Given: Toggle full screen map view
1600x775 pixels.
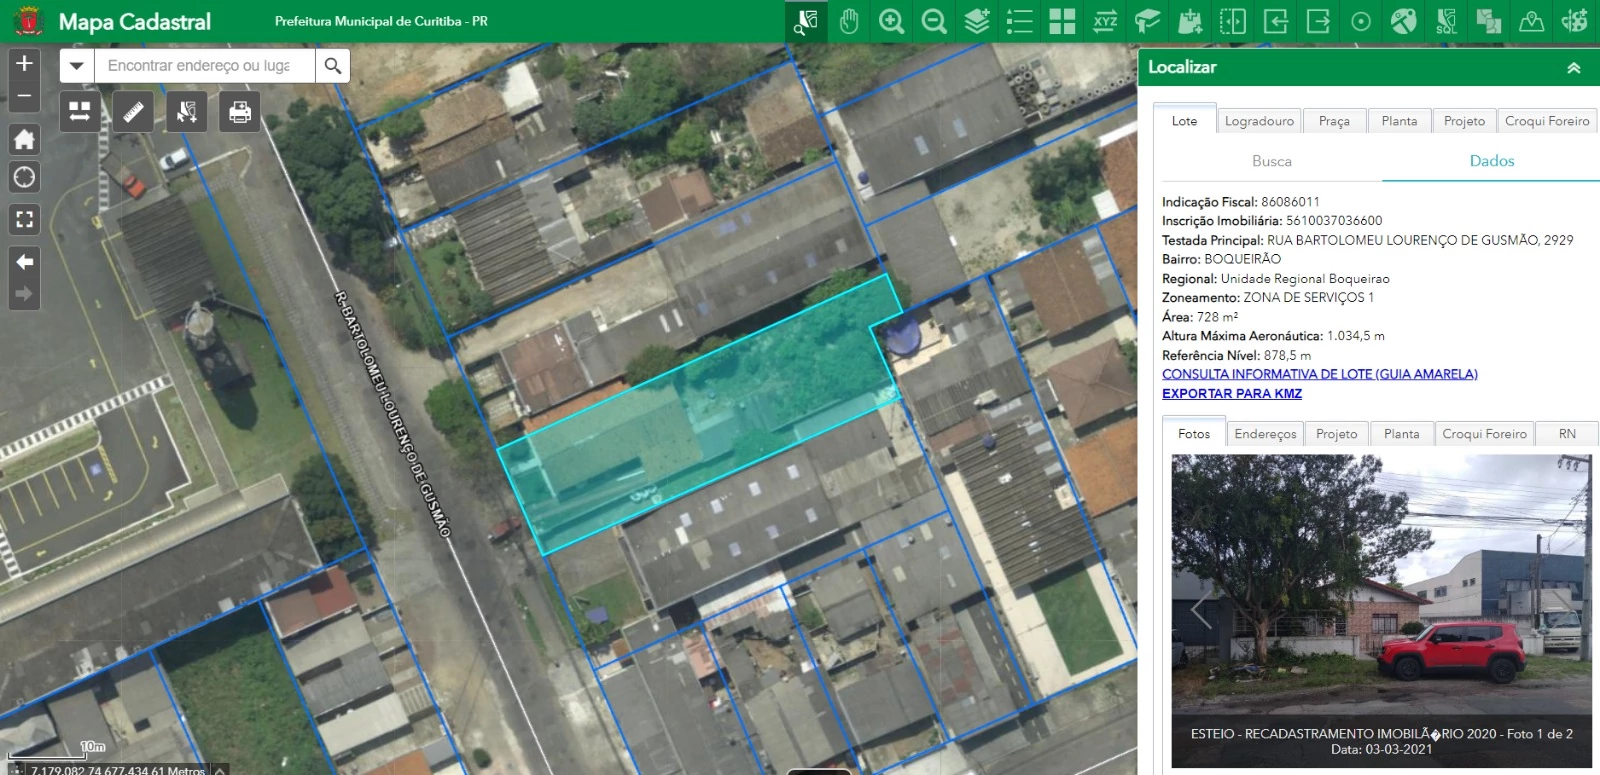Looking at the screenshot, I should click(25, 219).
